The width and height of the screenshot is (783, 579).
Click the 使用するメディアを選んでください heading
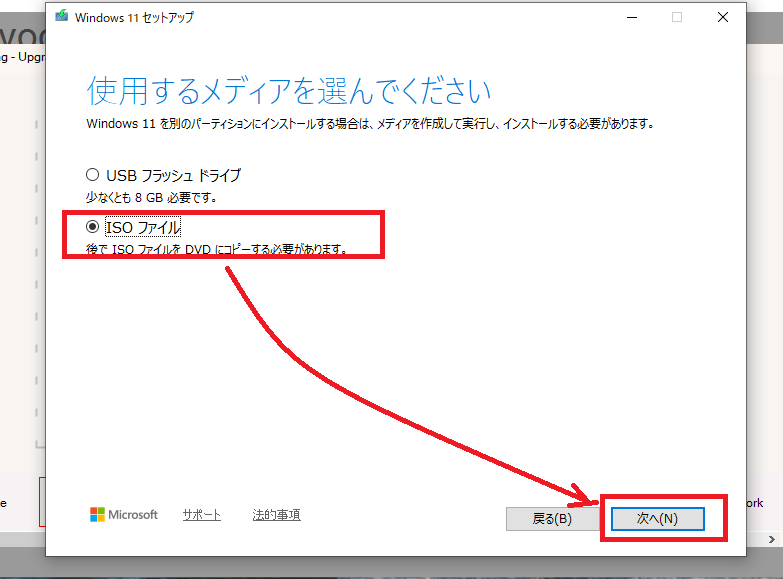pyautogui.click(x=289, y=91)
